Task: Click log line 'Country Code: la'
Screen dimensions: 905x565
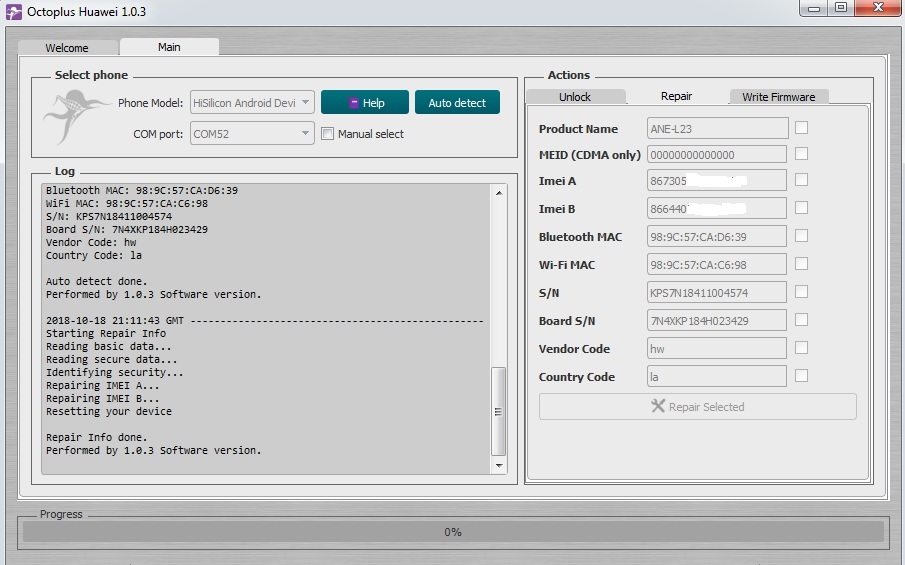Action: tap(94, 255)
